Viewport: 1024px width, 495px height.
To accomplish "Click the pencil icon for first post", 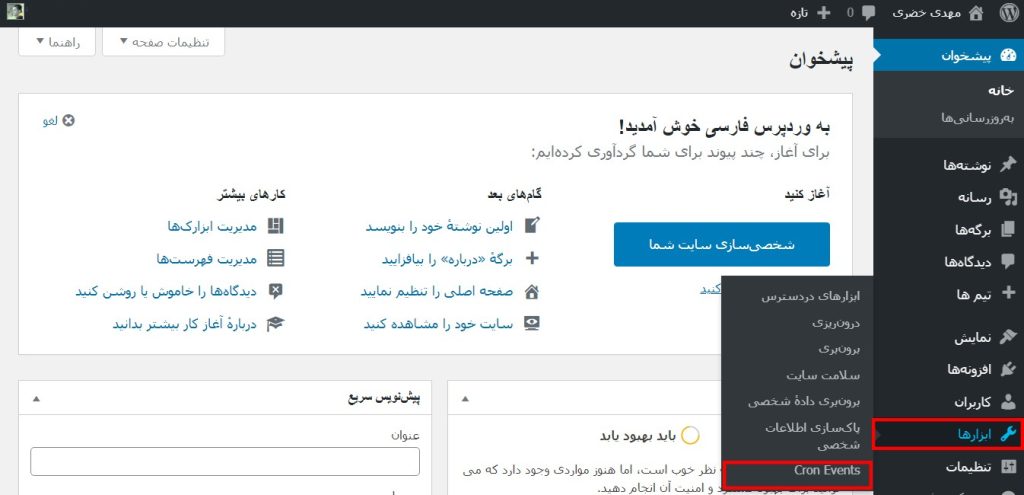I will click(533, 226).
